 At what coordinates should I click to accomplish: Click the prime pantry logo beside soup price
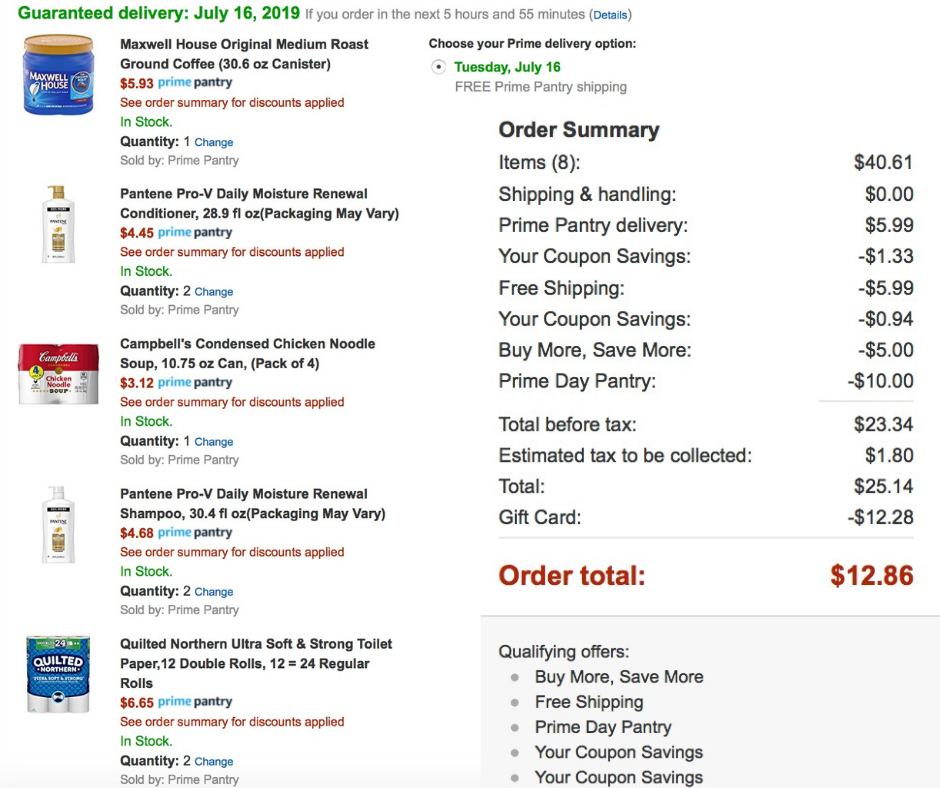(x=195, y=383)
